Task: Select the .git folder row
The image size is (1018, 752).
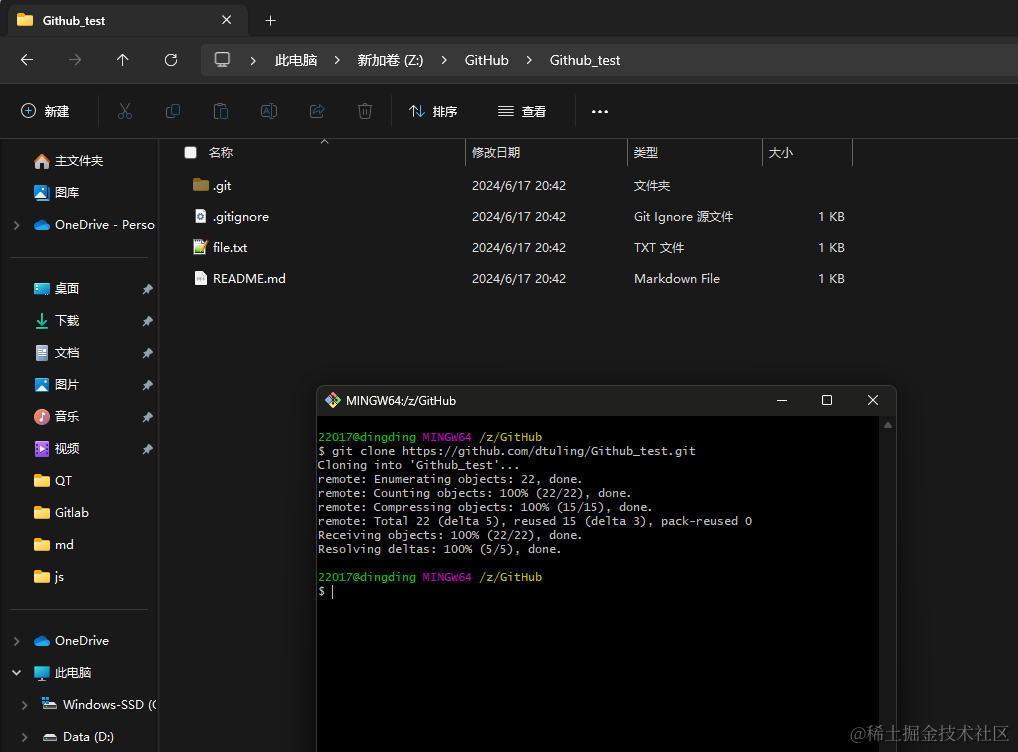Action: pyautogui.click(x=517, y=186)
